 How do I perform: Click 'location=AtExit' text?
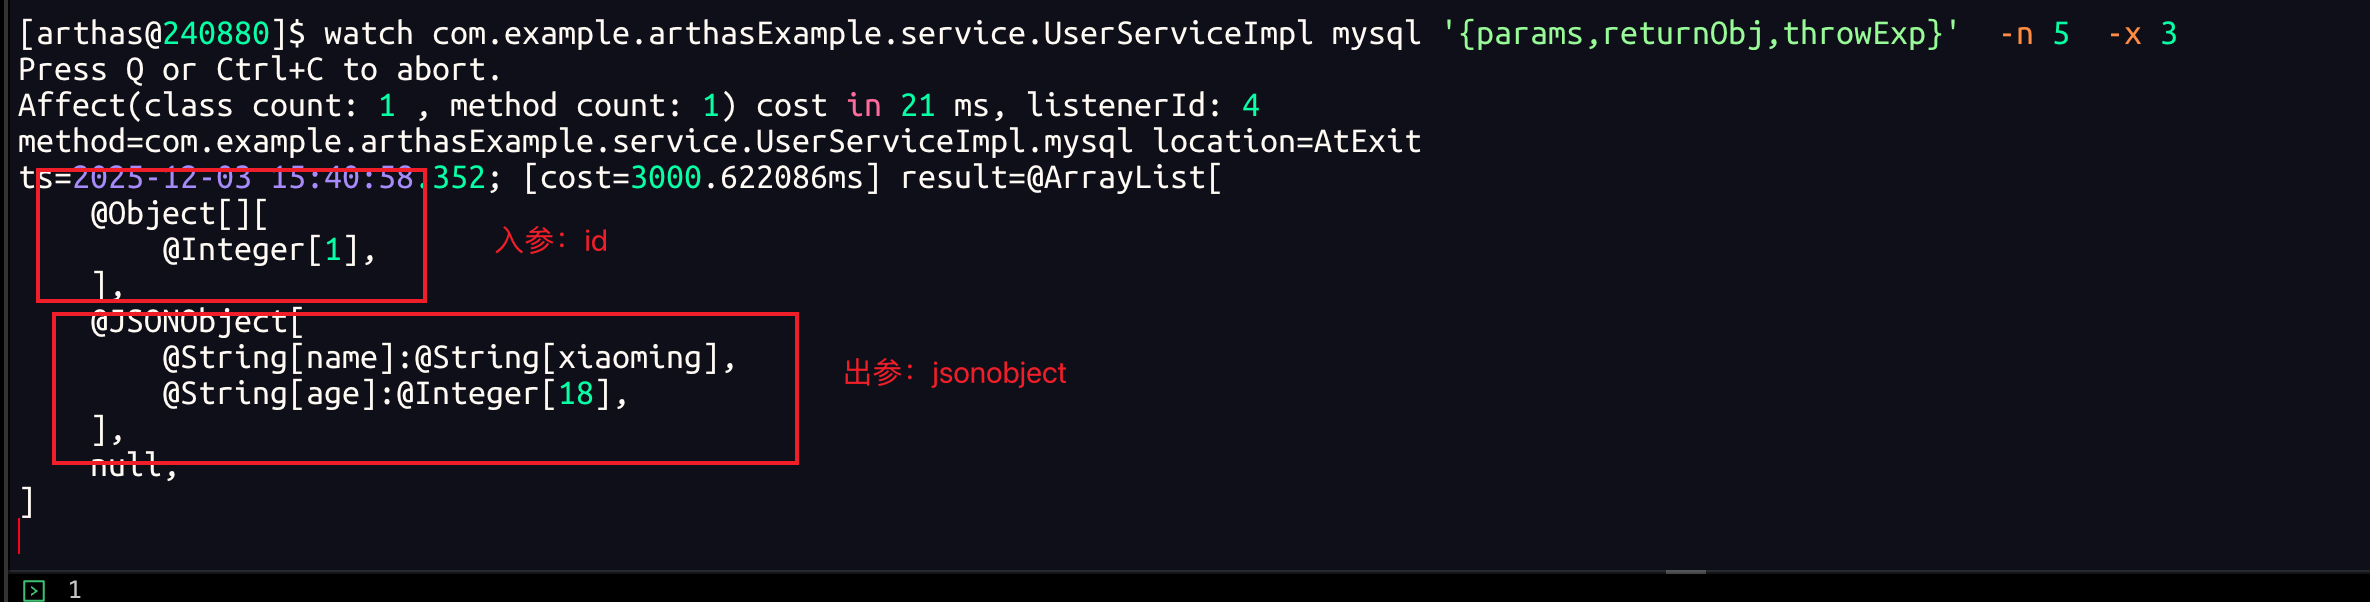pyautogui.click(x=1286, y=142)
